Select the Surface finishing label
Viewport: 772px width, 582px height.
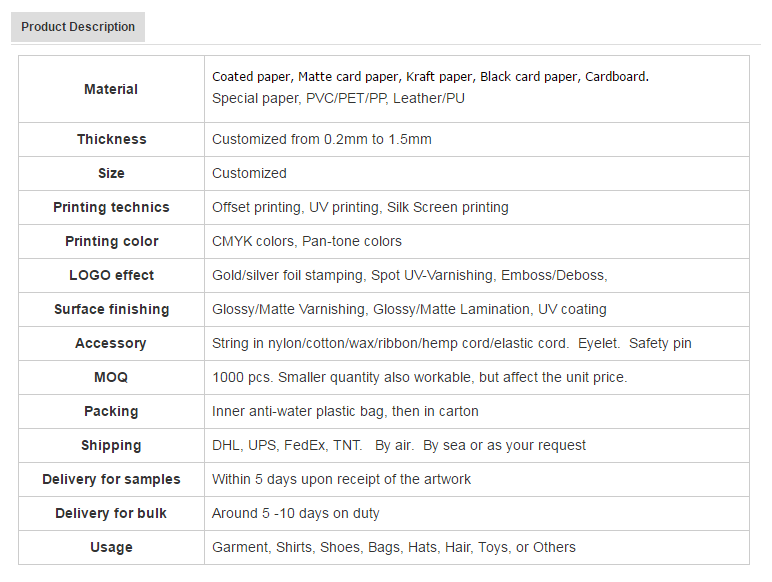pos(112,309)
